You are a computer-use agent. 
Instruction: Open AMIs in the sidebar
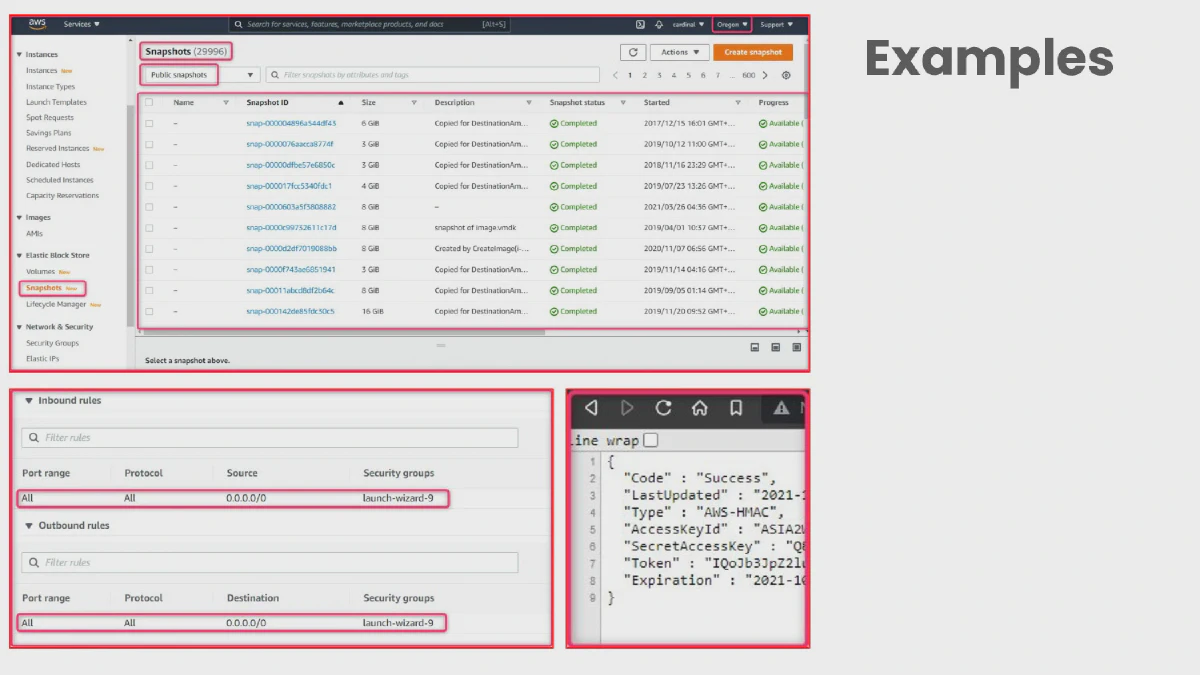click(34, 233)
